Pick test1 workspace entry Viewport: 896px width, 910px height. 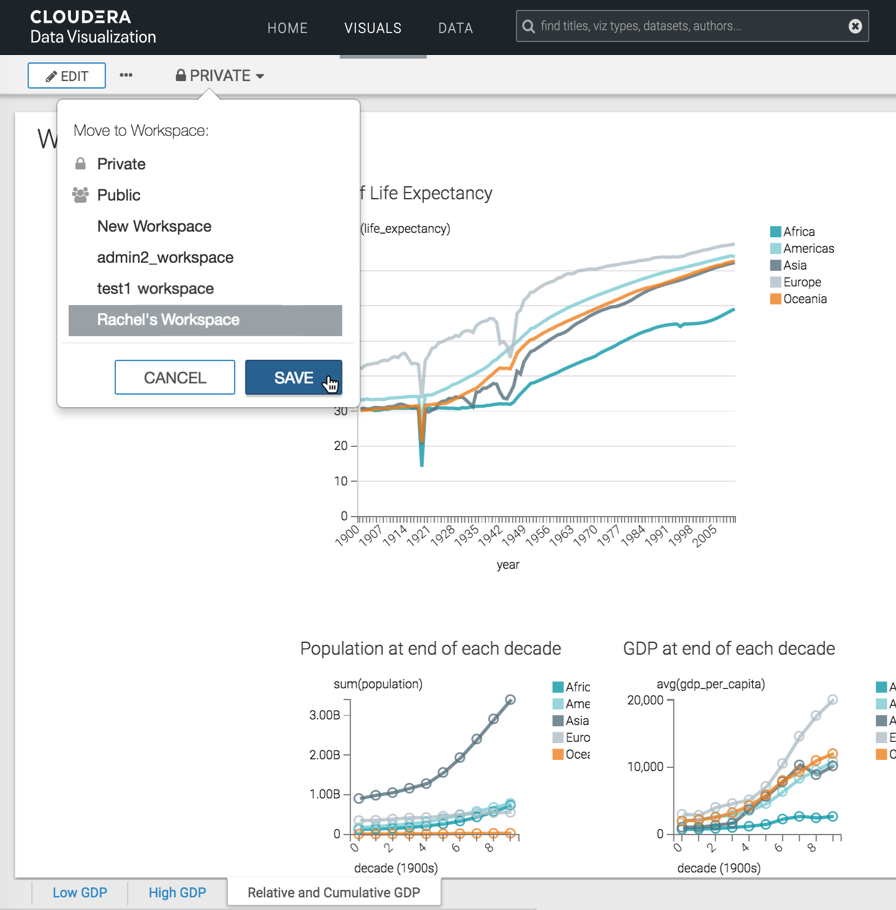coord(155,288)
